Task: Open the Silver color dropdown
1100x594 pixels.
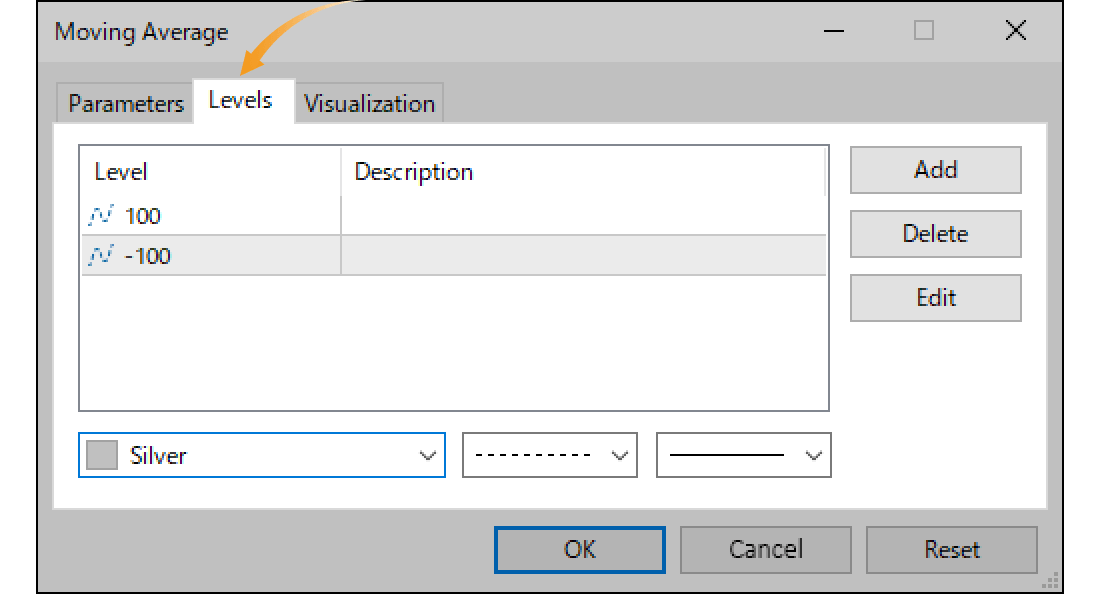Action: click(x=262, y=455)
